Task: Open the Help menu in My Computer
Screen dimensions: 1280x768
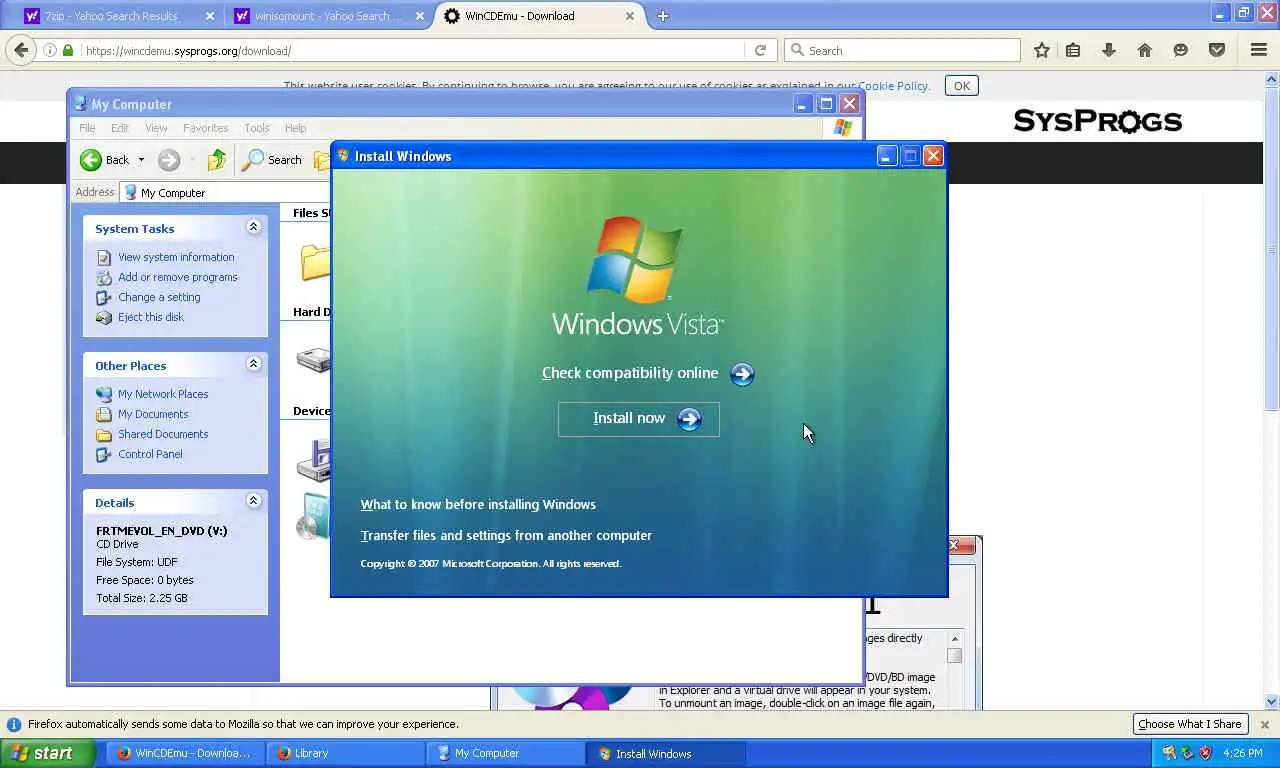Action: pos(295,128)
